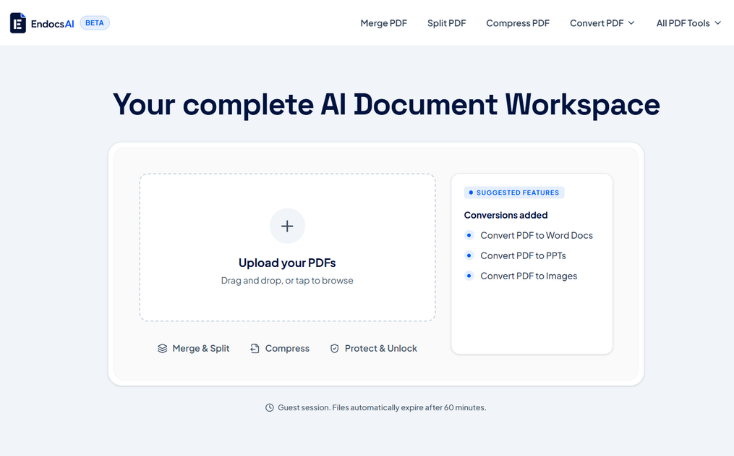Select Compress PDF in the top navigation
This screenshot has width=734, height=456.
click(518, 23)
